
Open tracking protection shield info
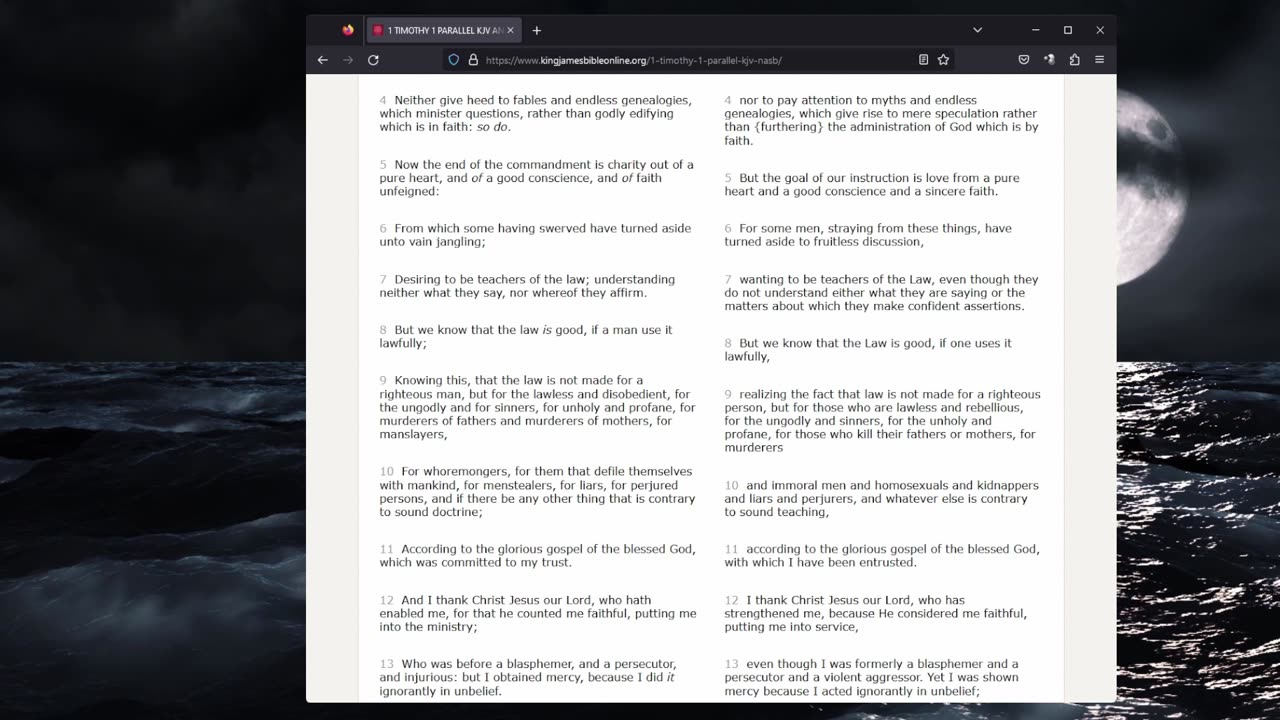(453, 60)
